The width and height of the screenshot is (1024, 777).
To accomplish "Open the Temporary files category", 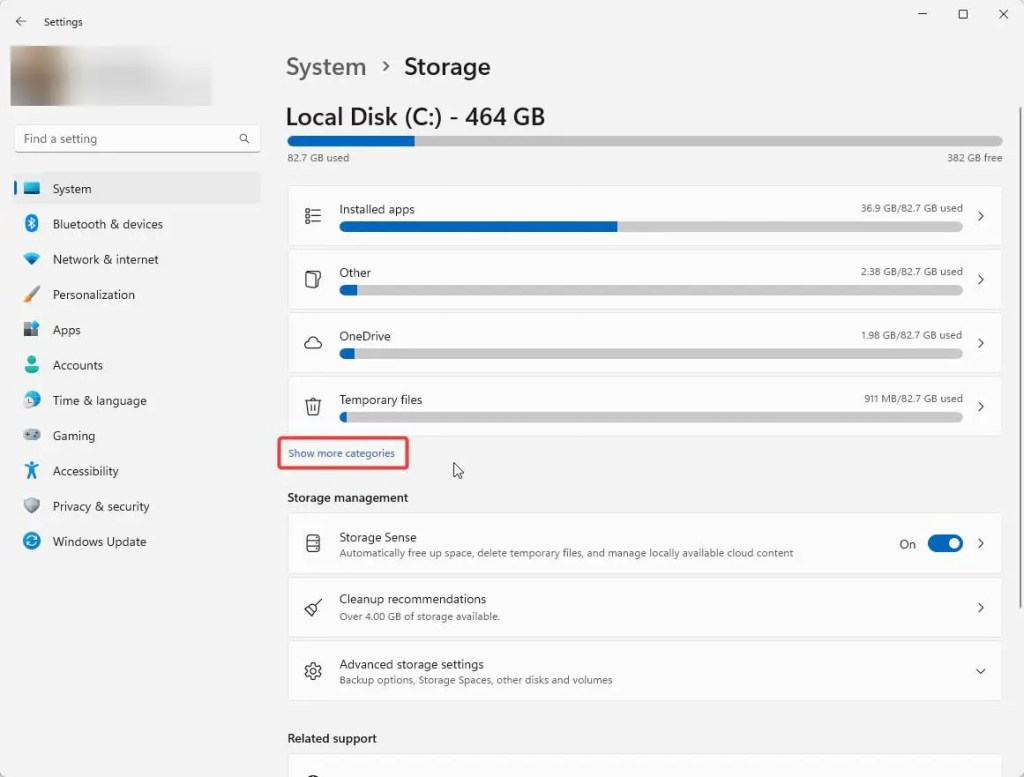I will (x=645, y=406).
